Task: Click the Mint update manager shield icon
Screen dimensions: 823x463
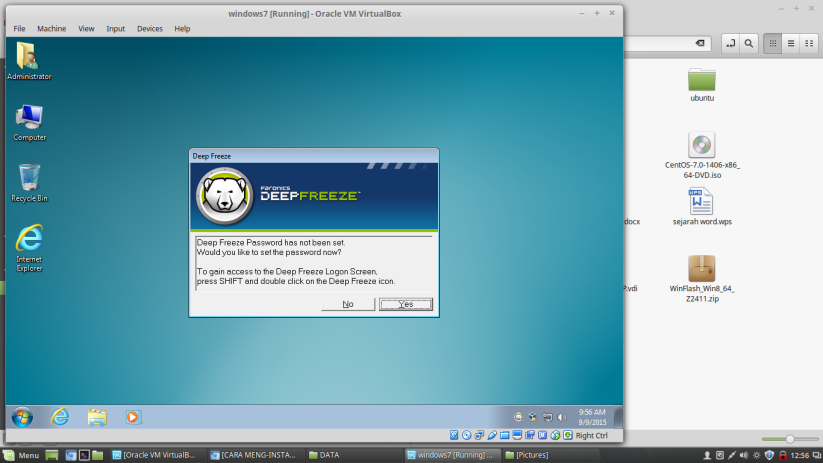Action: click(x=769, y=455)
